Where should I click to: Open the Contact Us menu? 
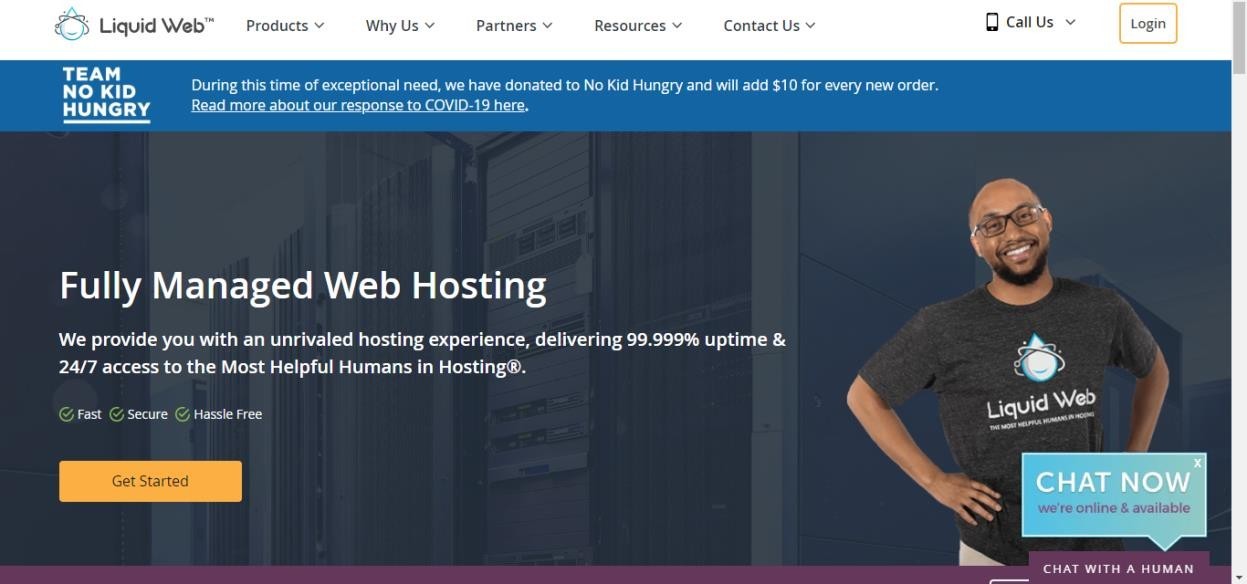(769, 25)
